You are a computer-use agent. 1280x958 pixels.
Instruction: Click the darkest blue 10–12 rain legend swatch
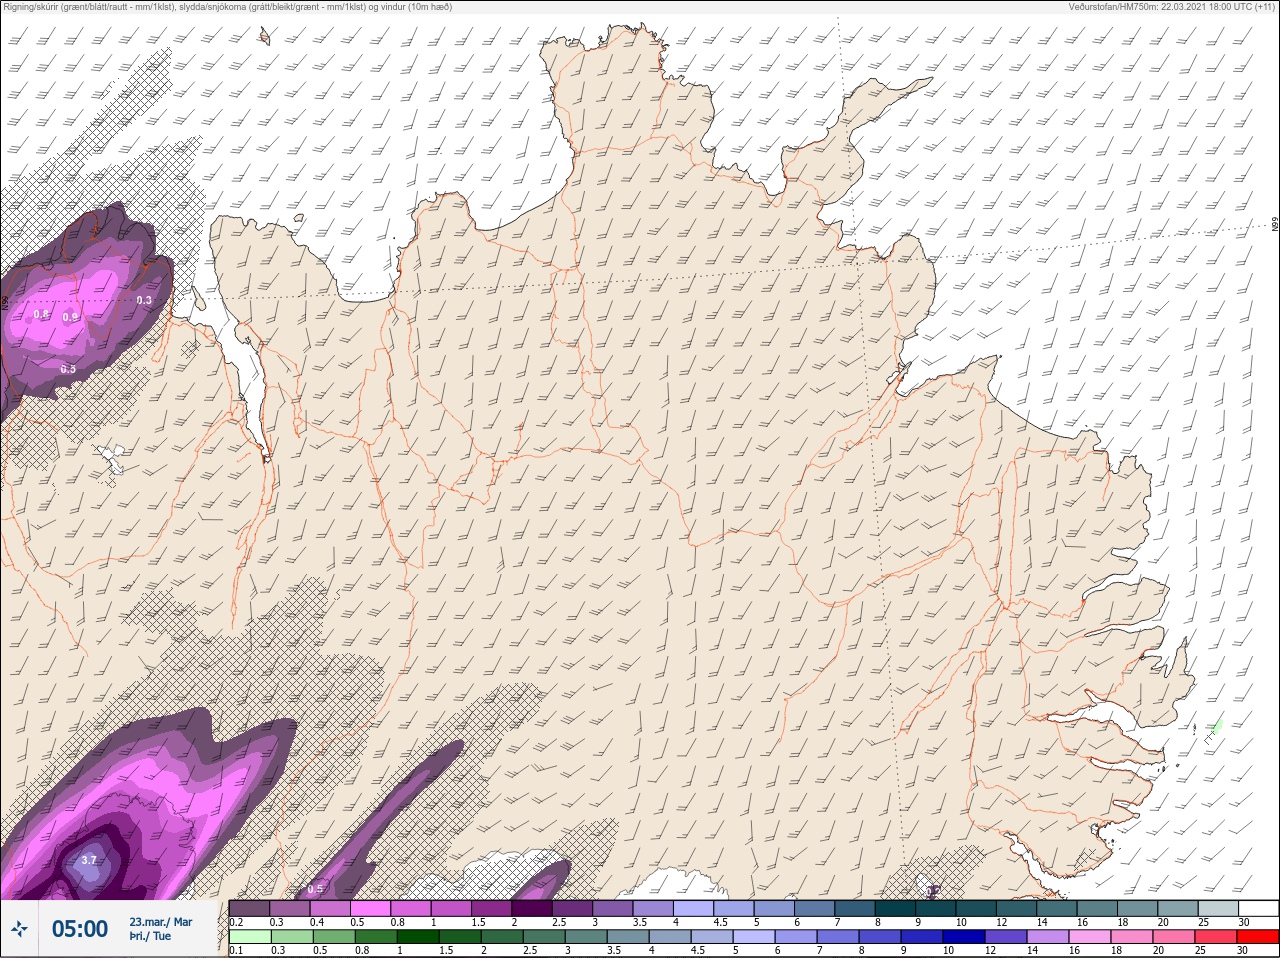pos(966,936)
